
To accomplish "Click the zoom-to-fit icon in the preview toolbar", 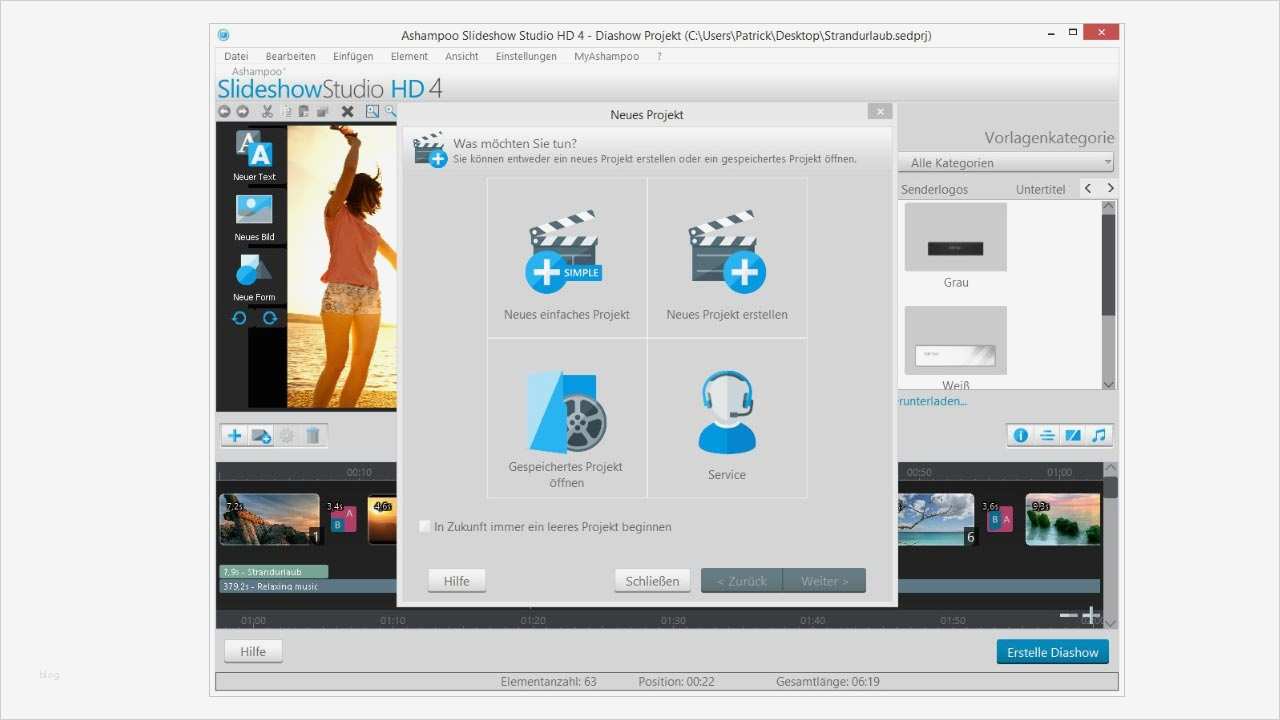I will coord(373,112).
